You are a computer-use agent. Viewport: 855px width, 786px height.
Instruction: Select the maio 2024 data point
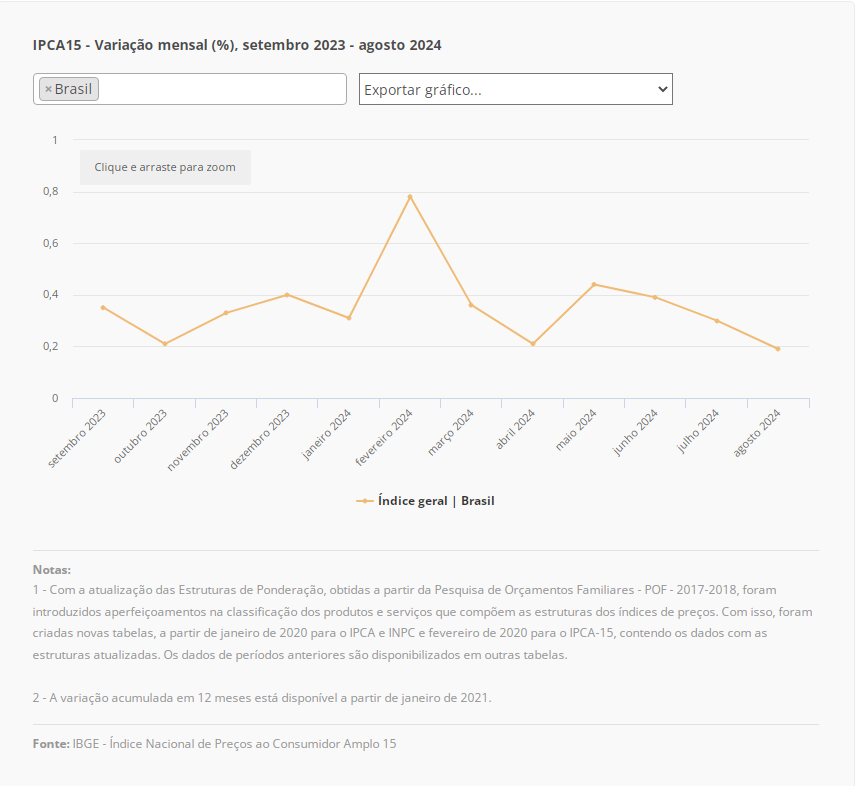pyautogui.click(x=594, y=284)
